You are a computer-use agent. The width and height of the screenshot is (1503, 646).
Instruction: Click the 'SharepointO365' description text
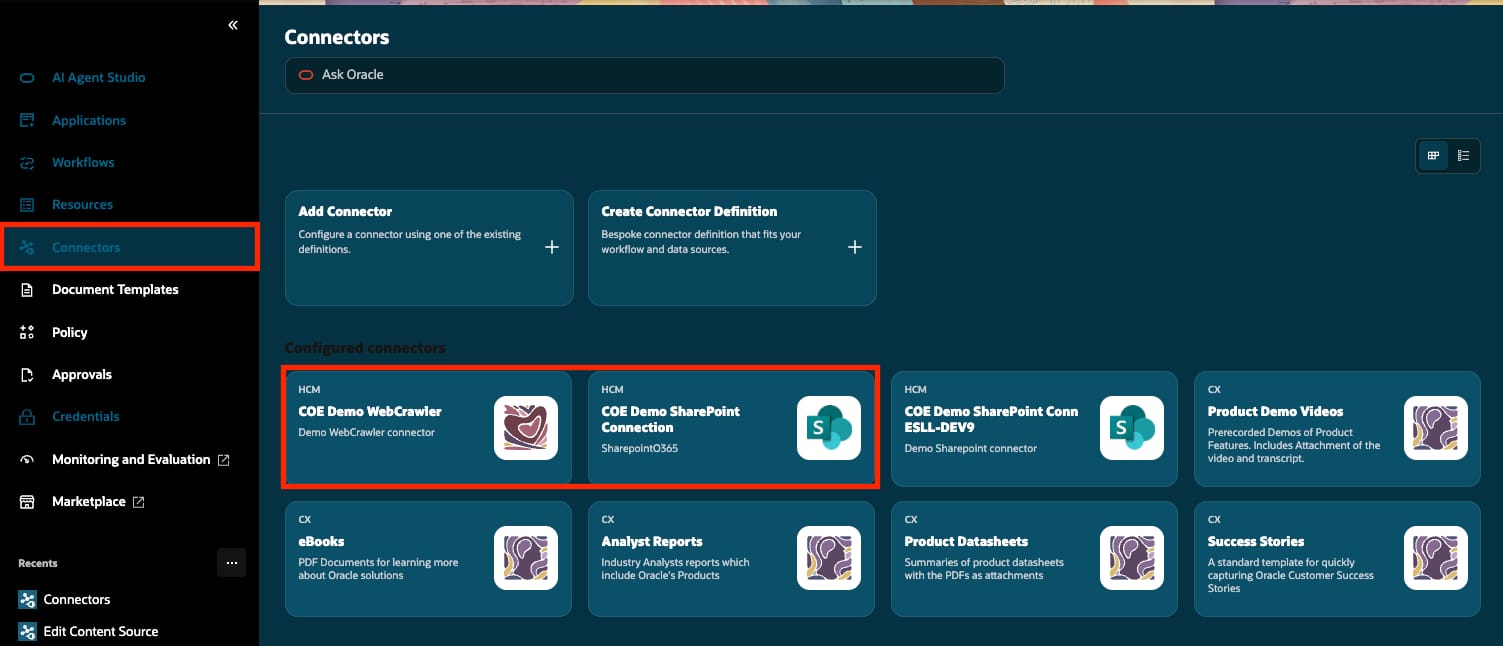(639, 448)
